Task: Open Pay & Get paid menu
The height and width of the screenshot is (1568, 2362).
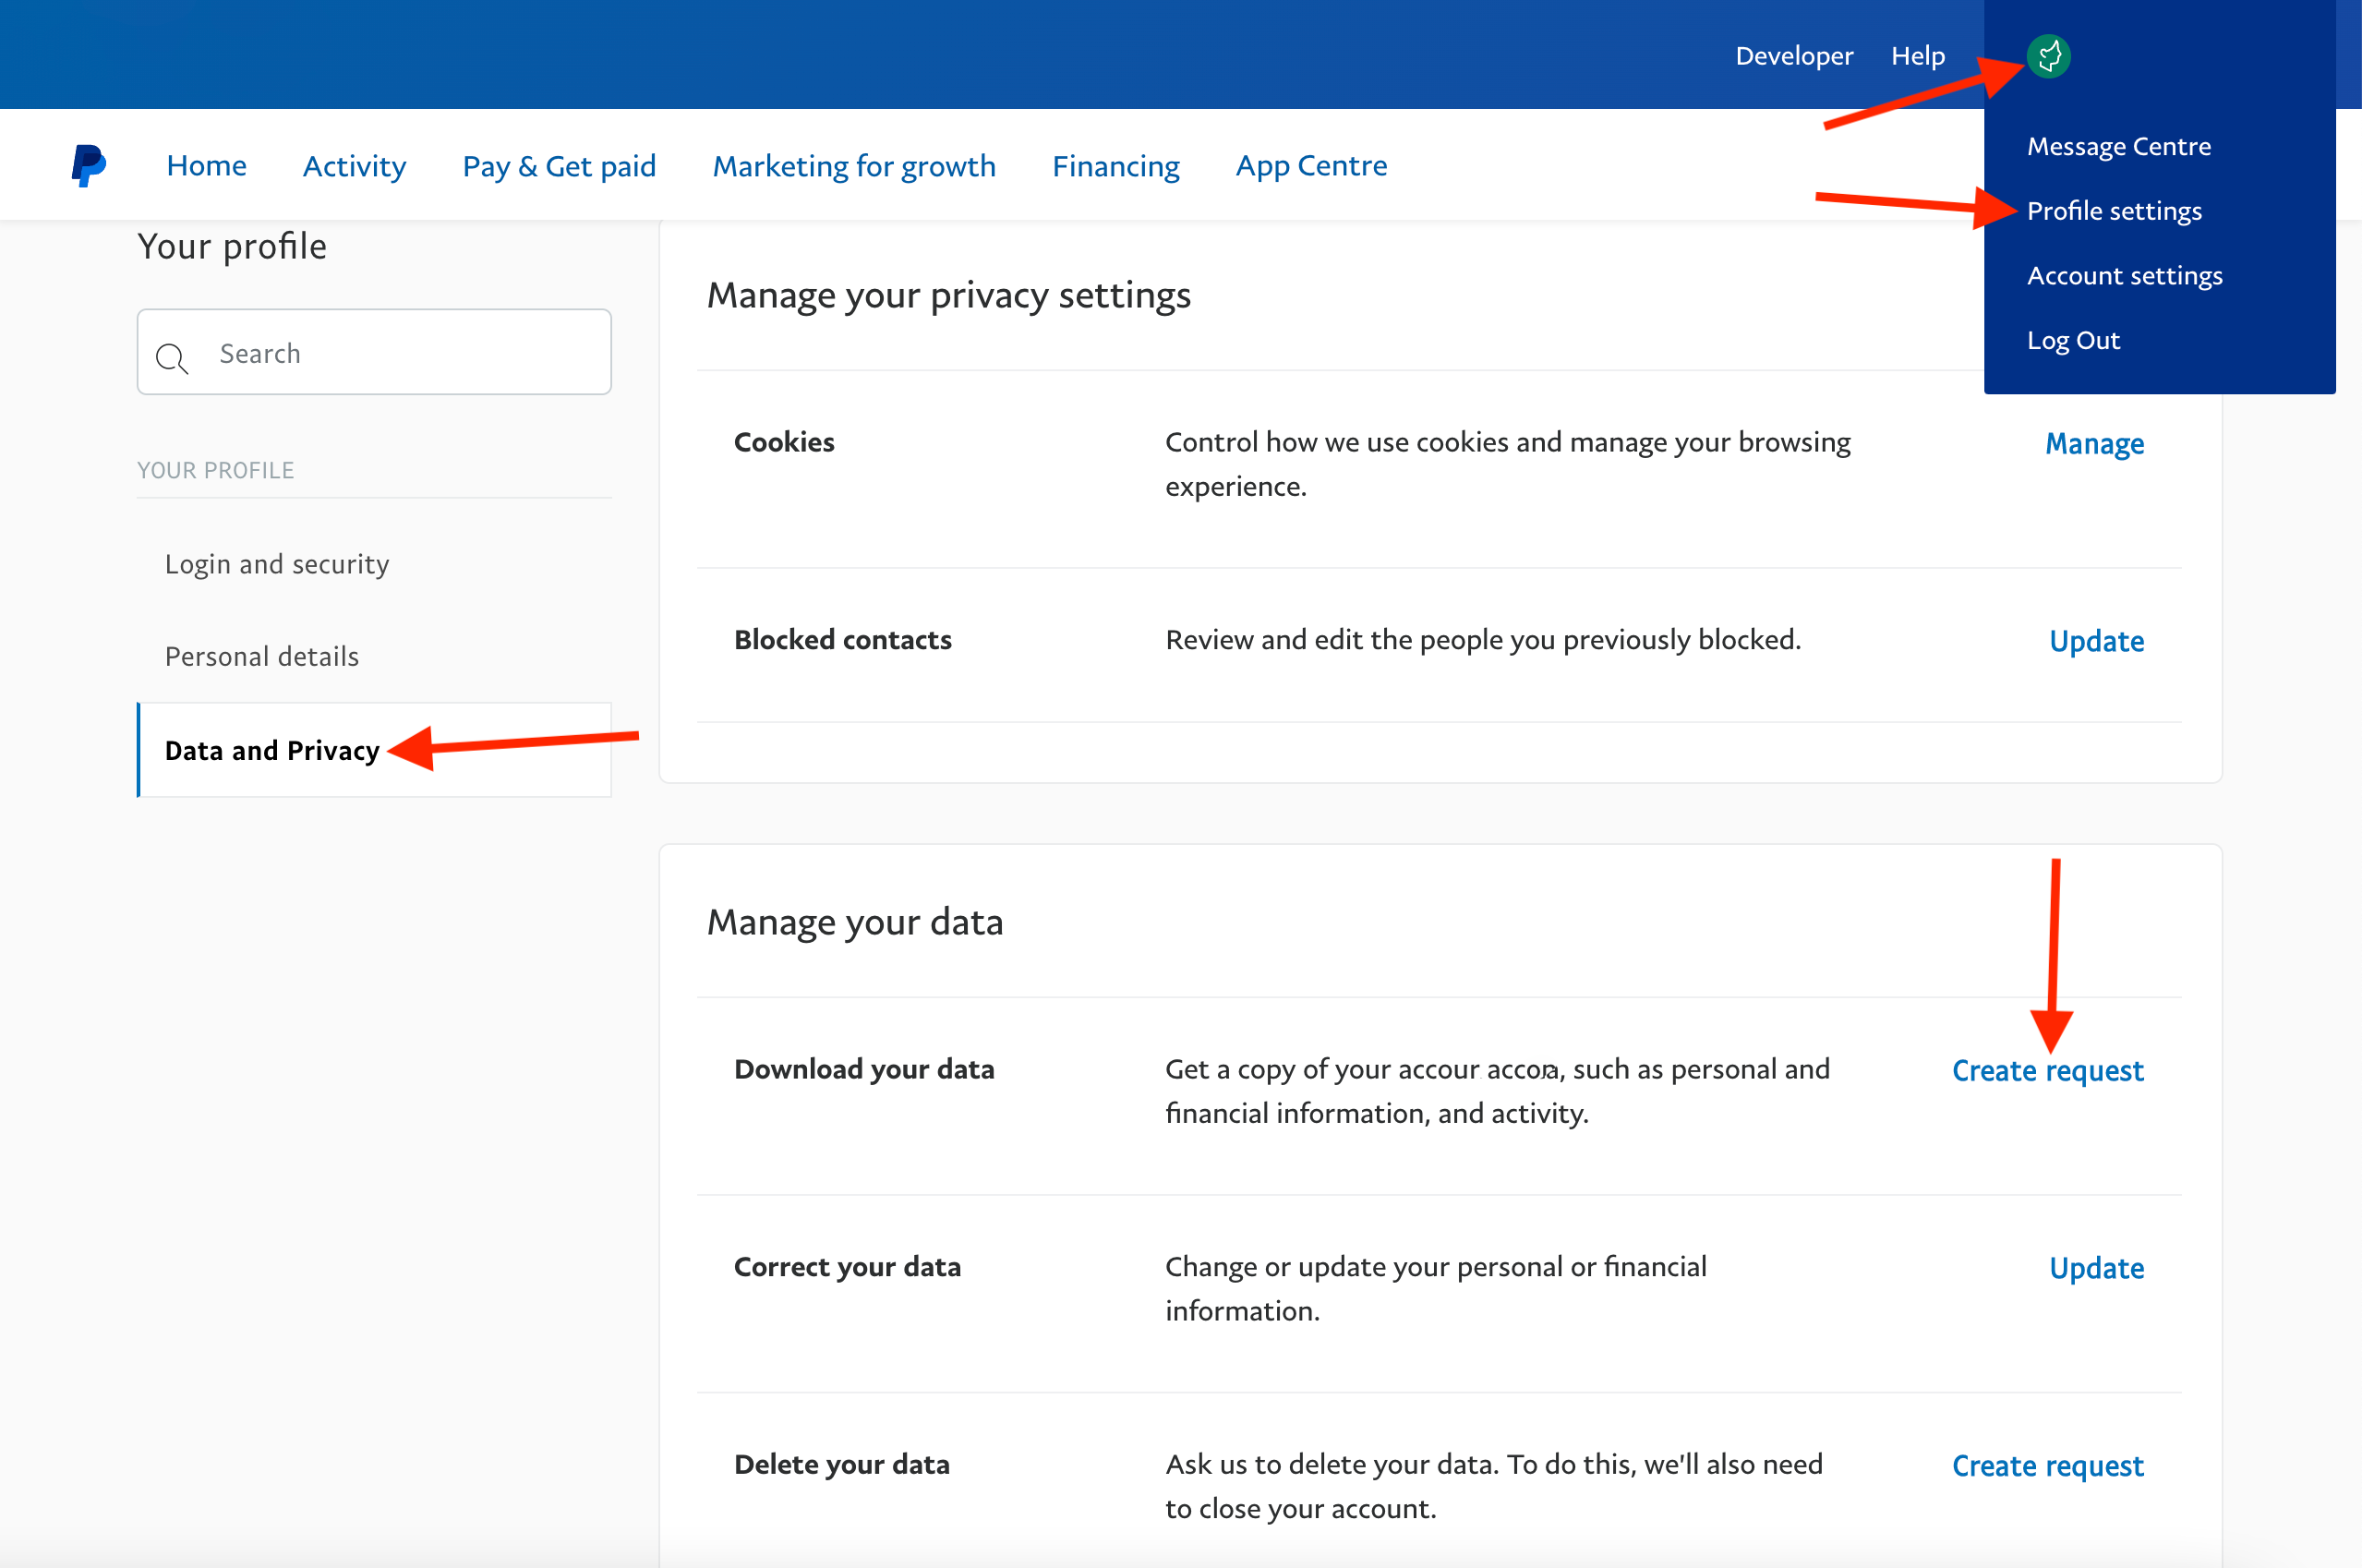Action: pyautogui.click(x=559, y=165)
